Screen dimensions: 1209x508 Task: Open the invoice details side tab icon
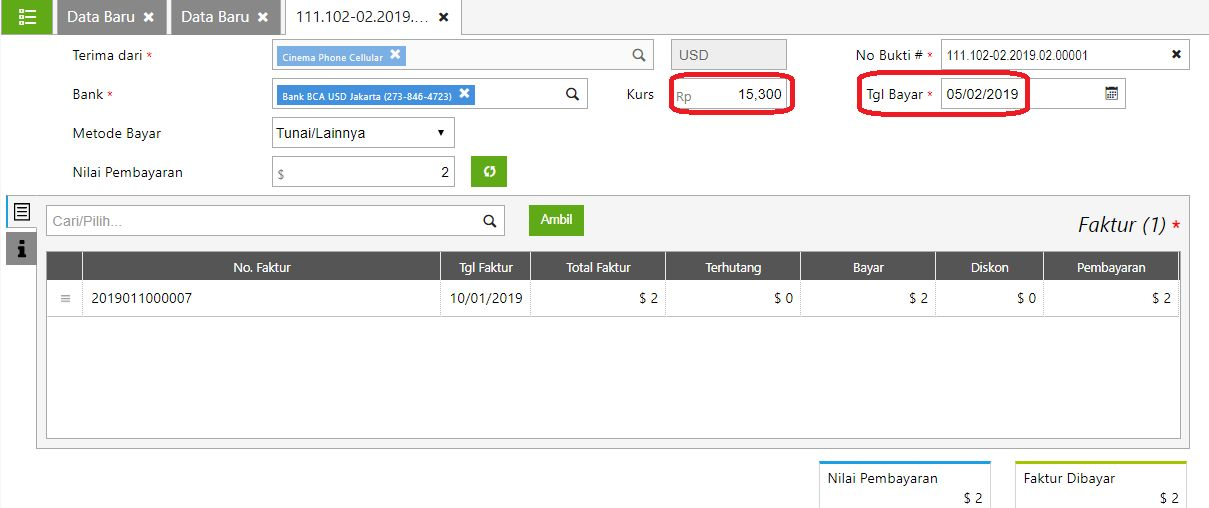(22, 212)
